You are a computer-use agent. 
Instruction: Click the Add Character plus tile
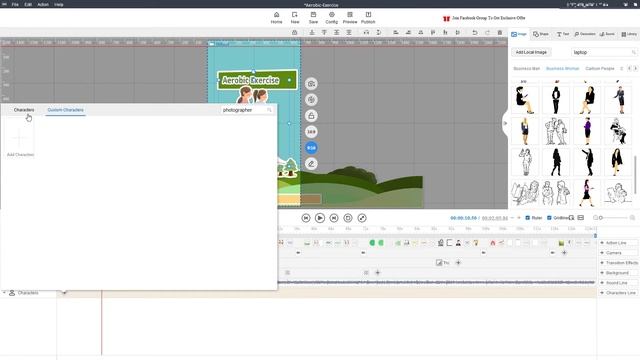coord(20,138)
